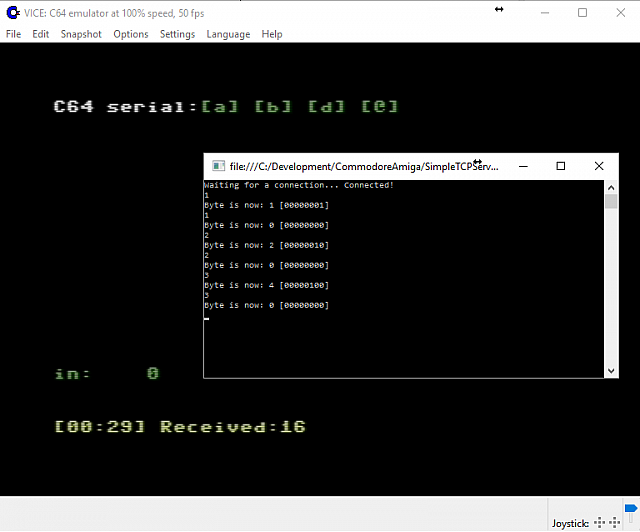The height and width of the screenshot is (532, 640).
Task: Open the Snapshot menu
Action: pos(81,34)
